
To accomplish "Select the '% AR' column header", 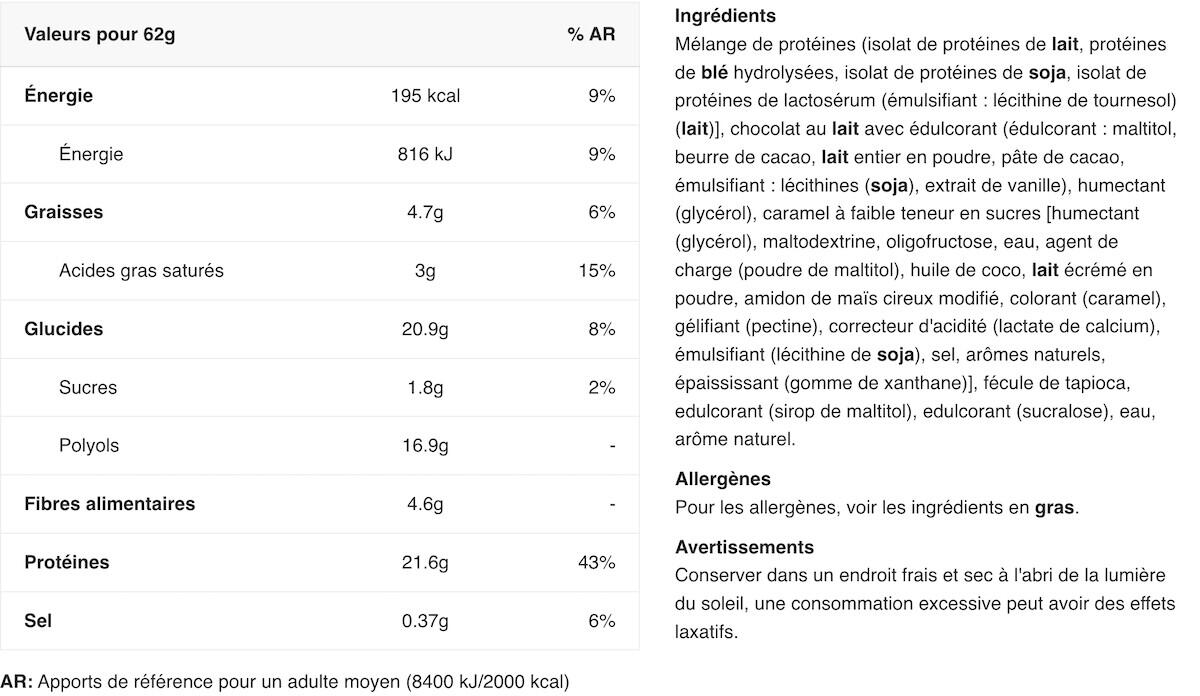I will click(x=591, y=35).
